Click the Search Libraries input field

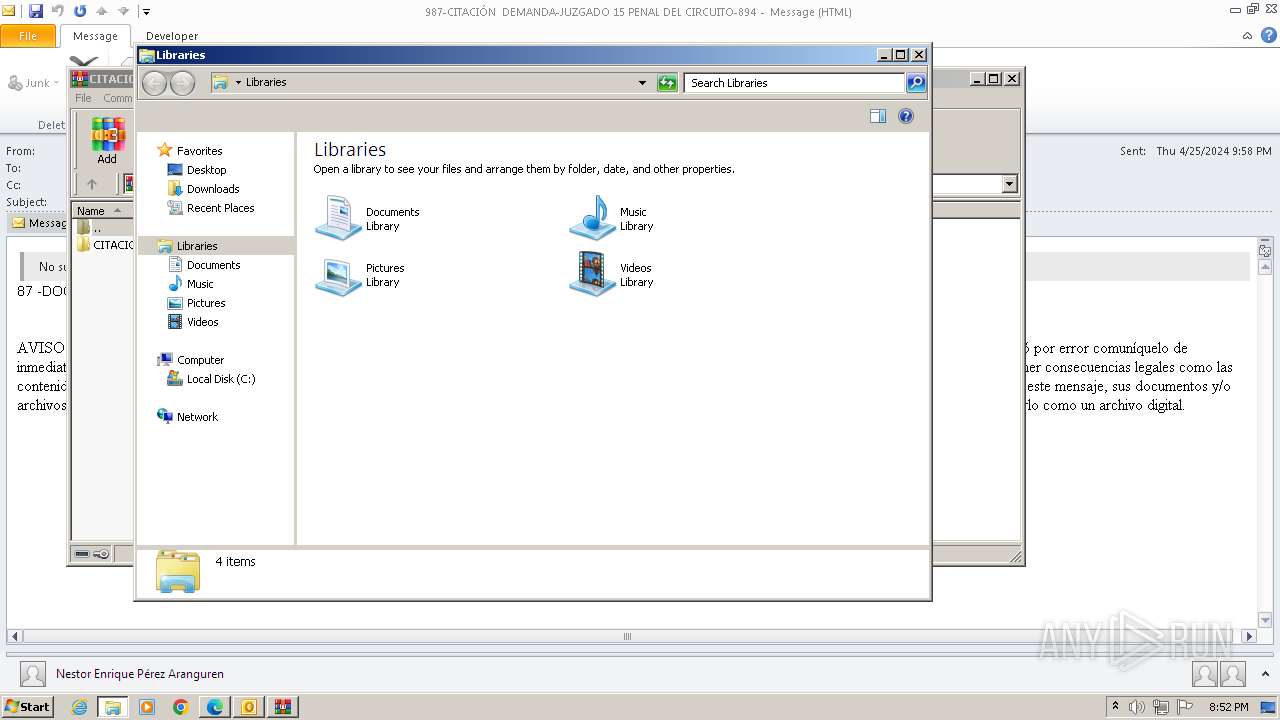[795, 83]
